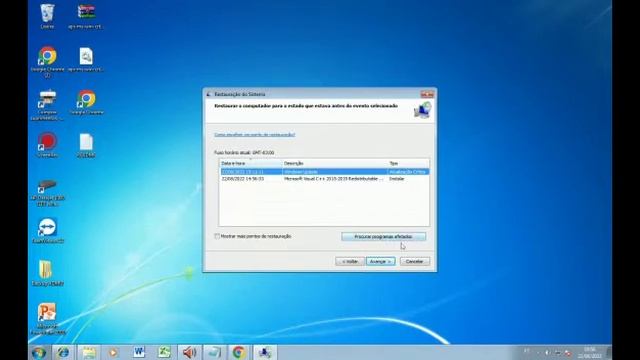
Task: Open the file explorer taskbar icon
Action: 89,352
